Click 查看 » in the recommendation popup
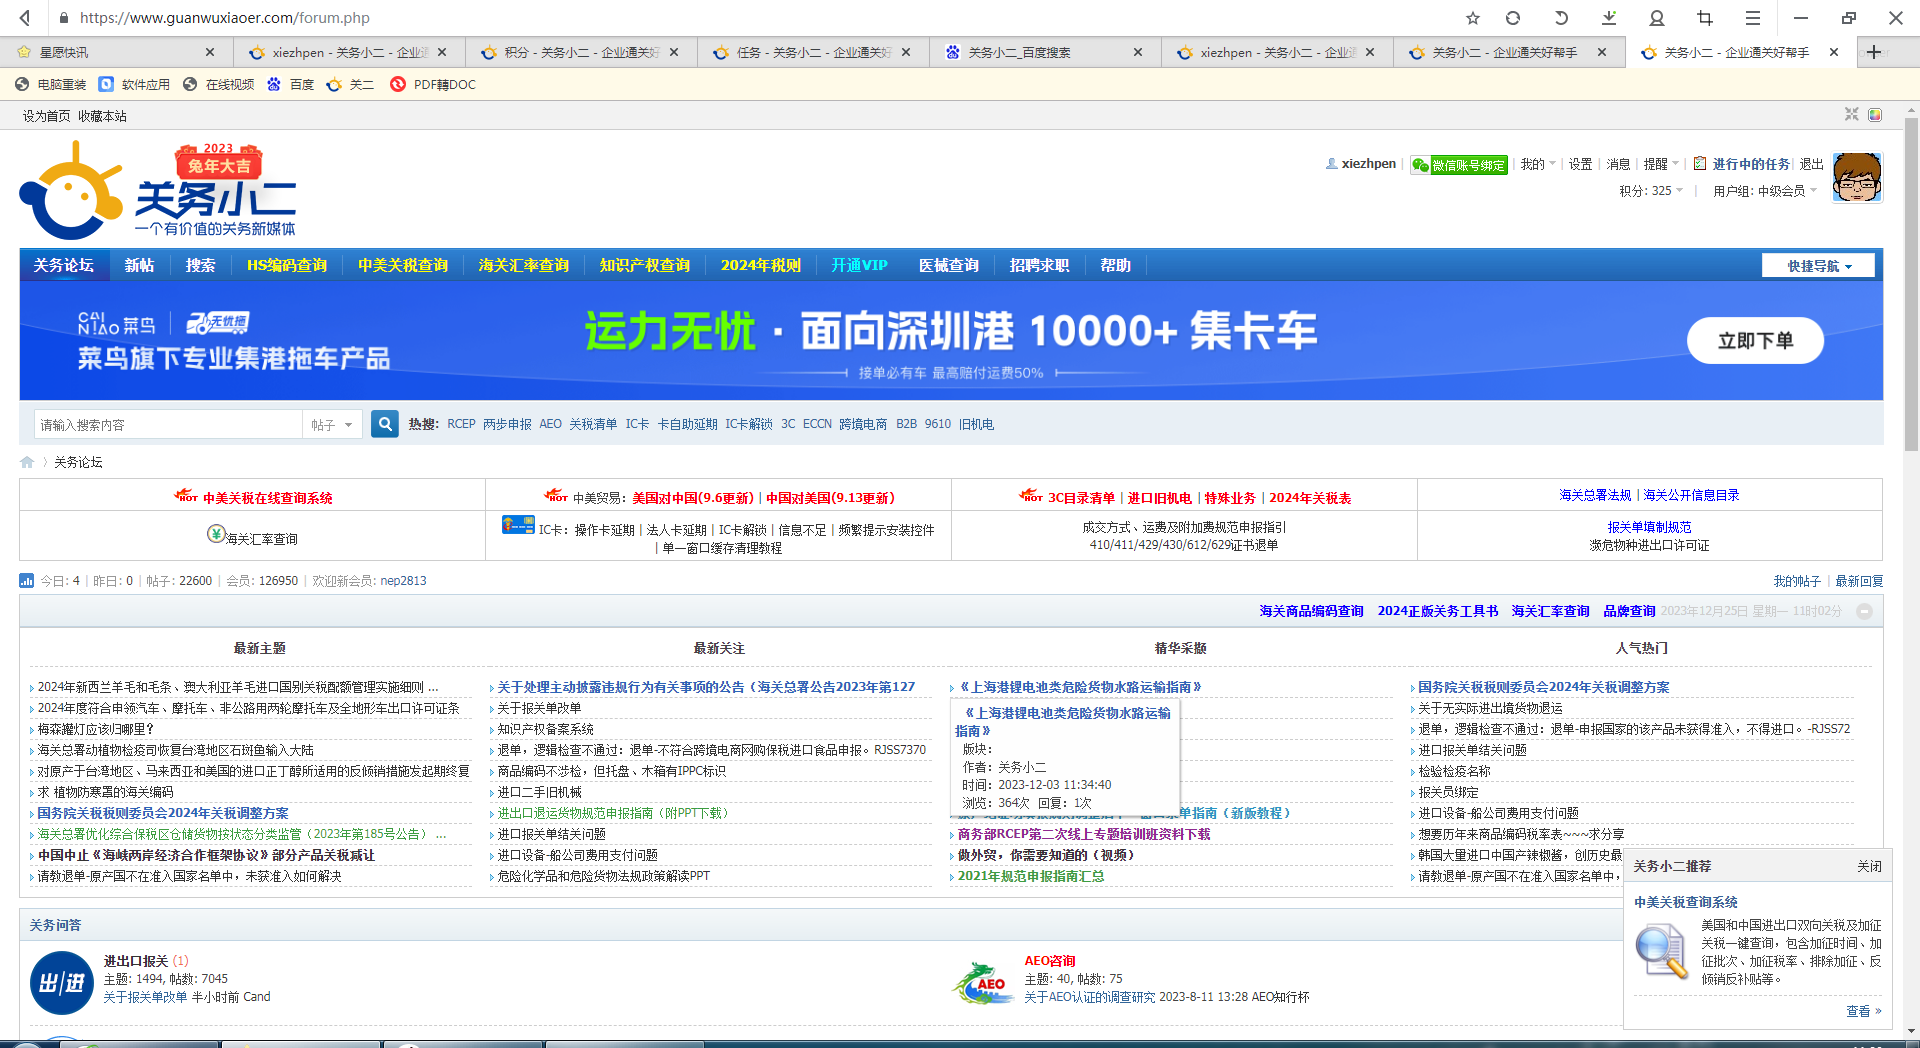 1864,1011
